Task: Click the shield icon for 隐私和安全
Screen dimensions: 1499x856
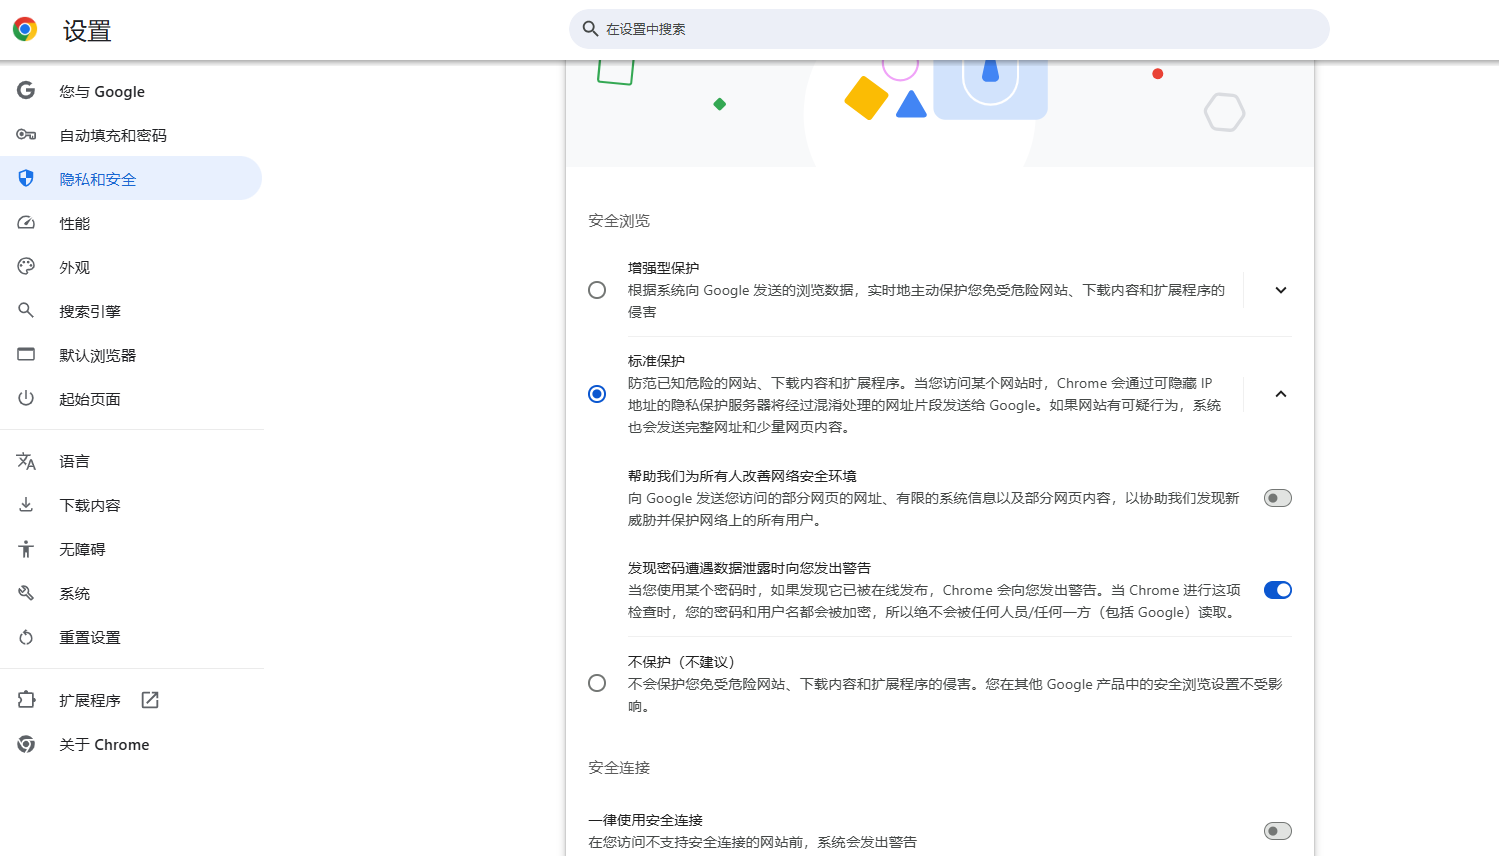Action: 26,178
